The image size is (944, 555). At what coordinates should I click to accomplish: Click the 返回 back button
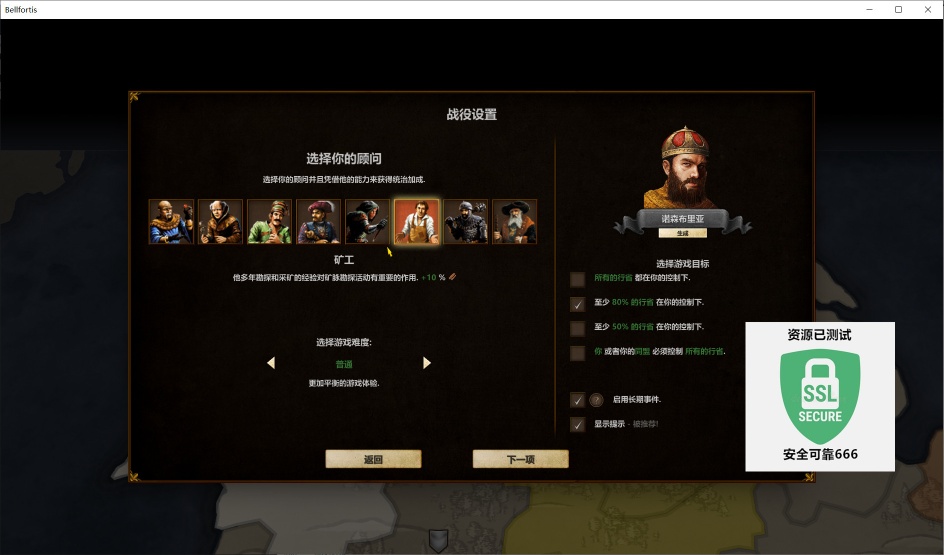click(x=373, y=459)
